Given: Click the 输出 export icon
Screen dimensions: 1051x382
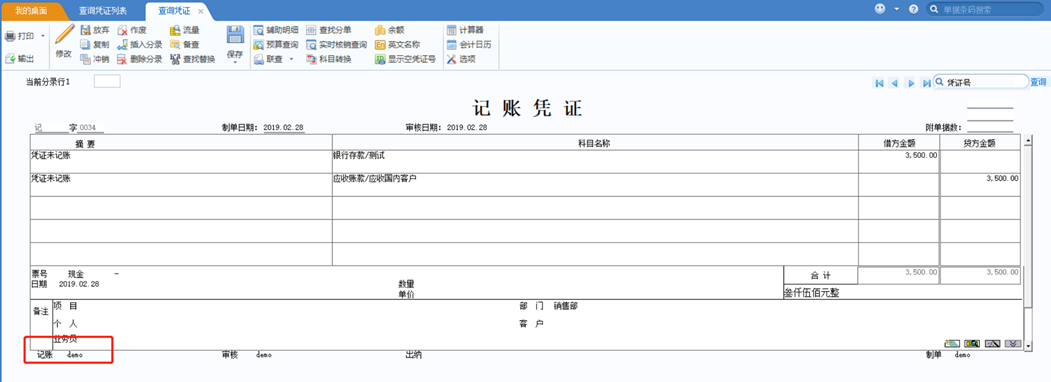Looking at the screenshot, I should [10, 59].
